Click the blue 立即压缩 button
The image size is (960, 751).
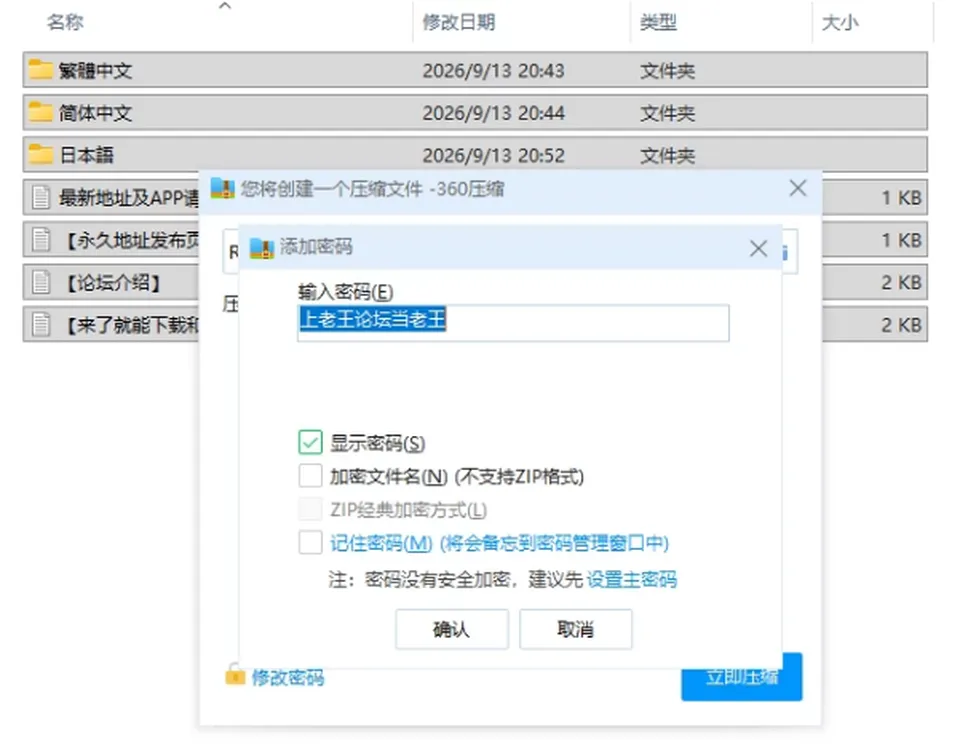(741, 676)
